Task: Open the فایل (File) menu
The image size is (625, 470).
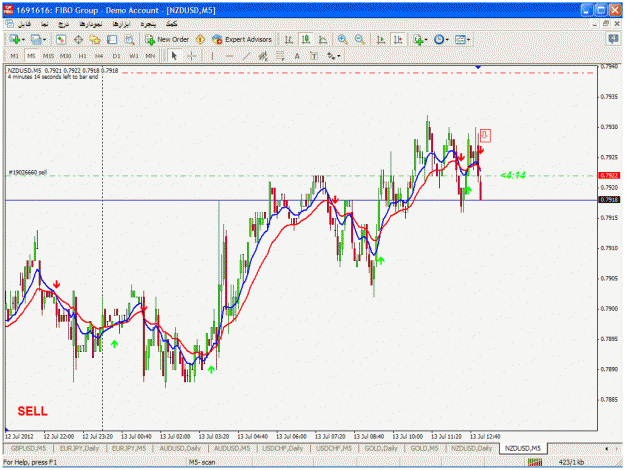Action: click(25, 24)
